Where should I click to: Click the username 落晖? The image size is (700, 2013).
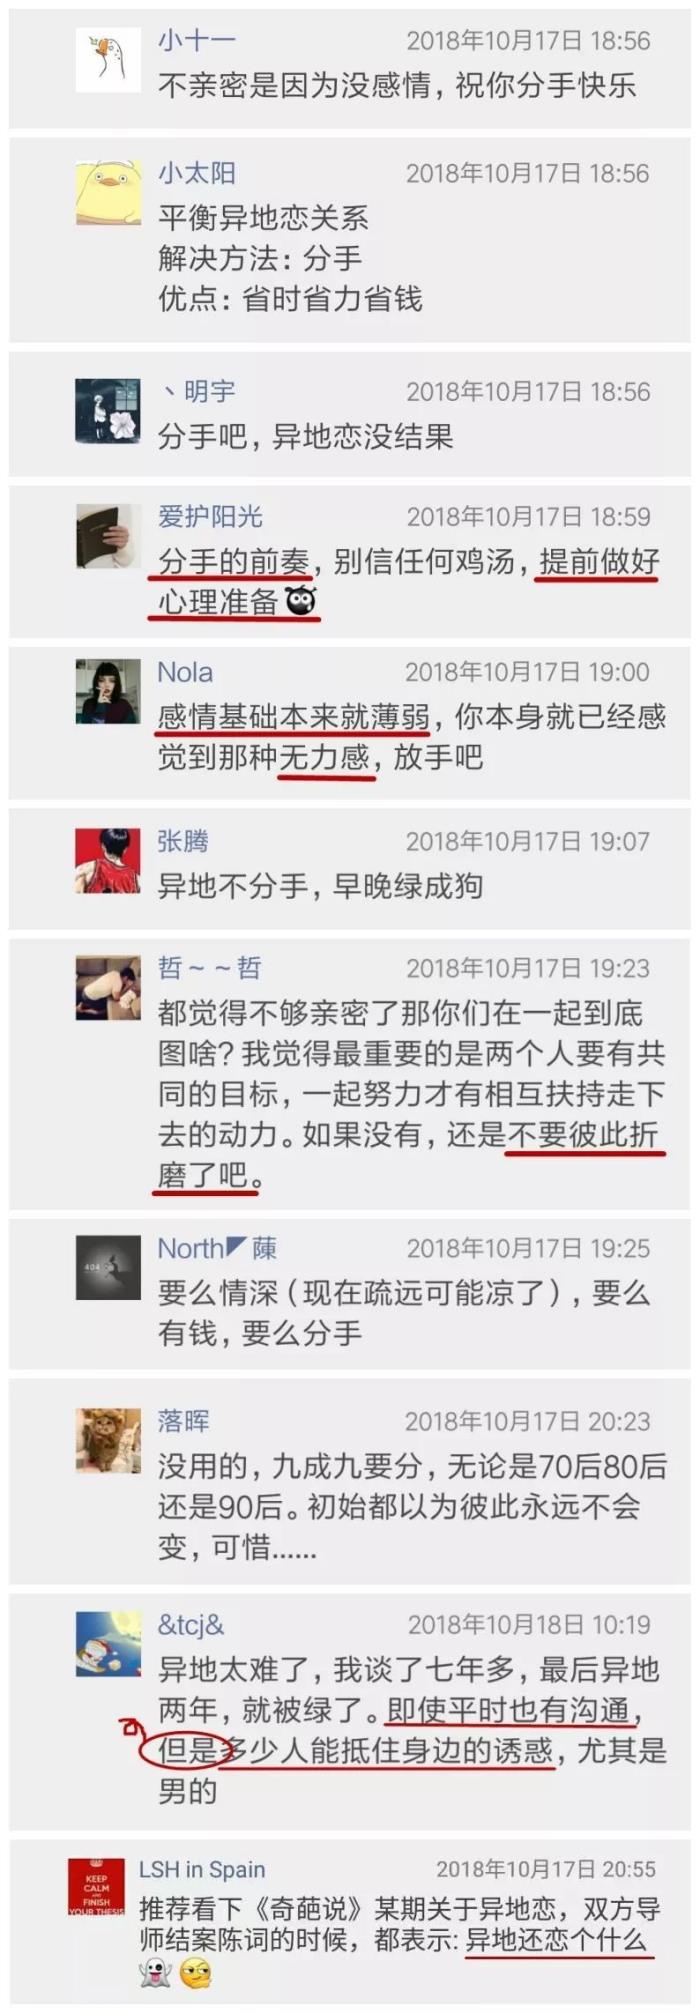(x=183, y=1421)
